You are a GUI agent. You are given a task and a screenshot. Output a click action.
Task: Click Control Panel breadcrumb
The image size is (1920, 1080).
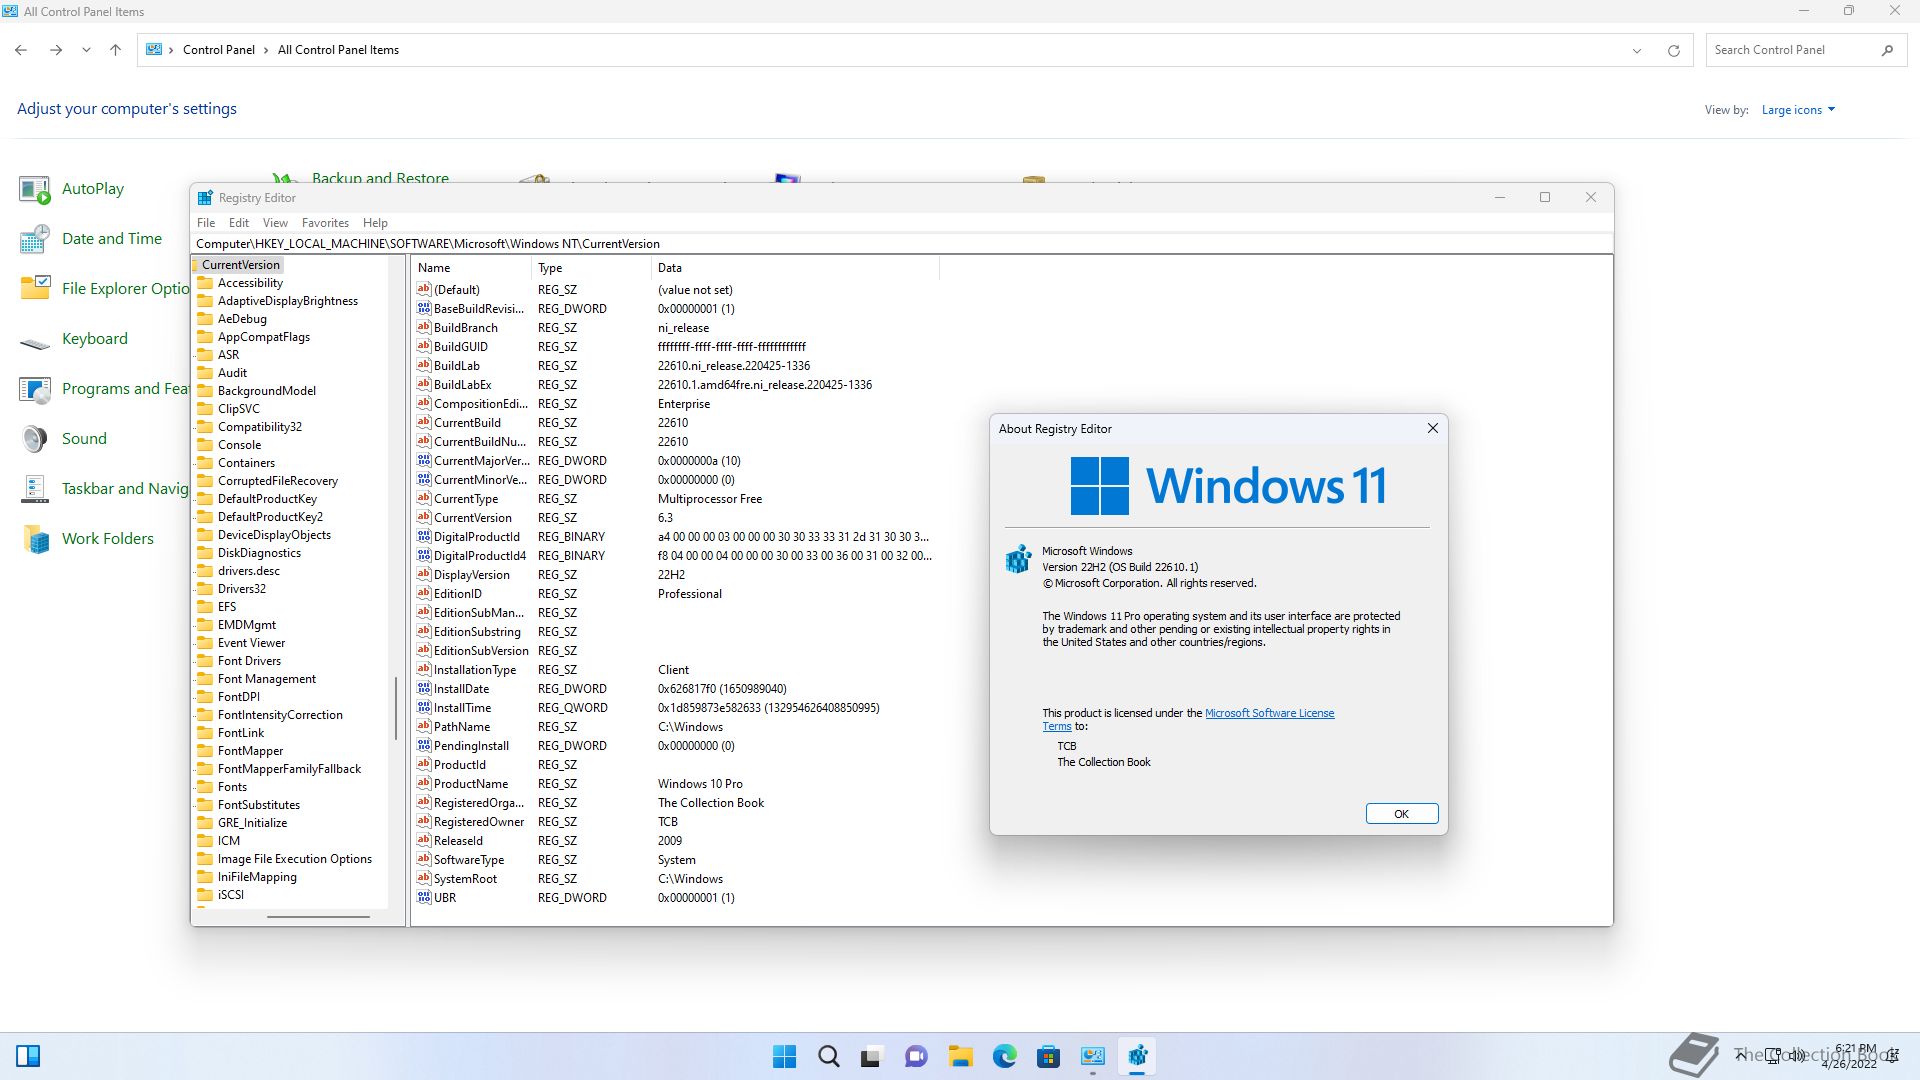tap(219, 50)
